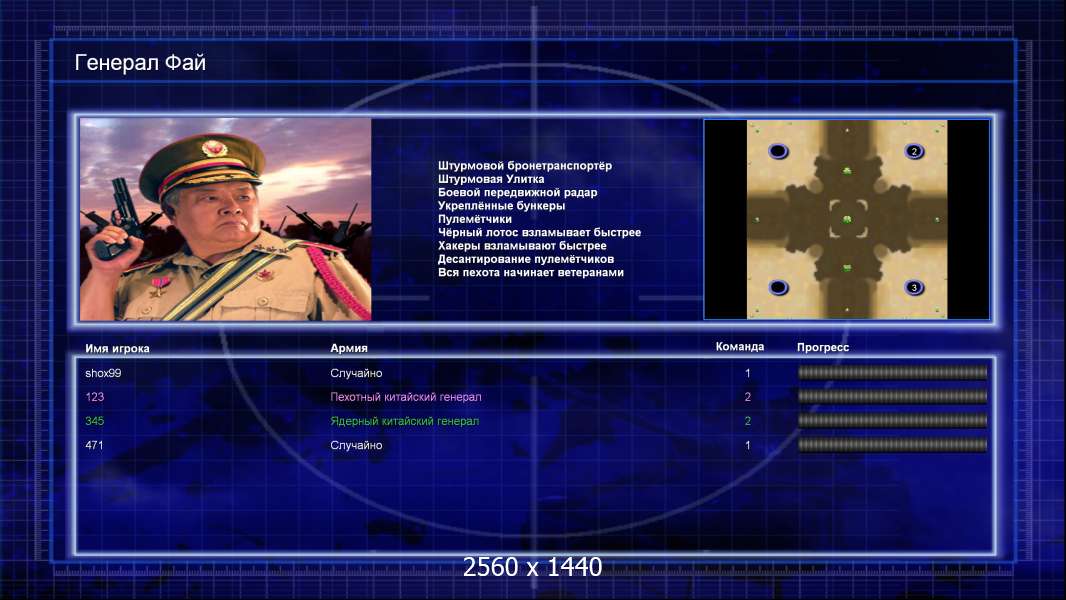Click team number in player 471 row
The height and width of the screenshot is (600, 1066).
click(748, 445)
